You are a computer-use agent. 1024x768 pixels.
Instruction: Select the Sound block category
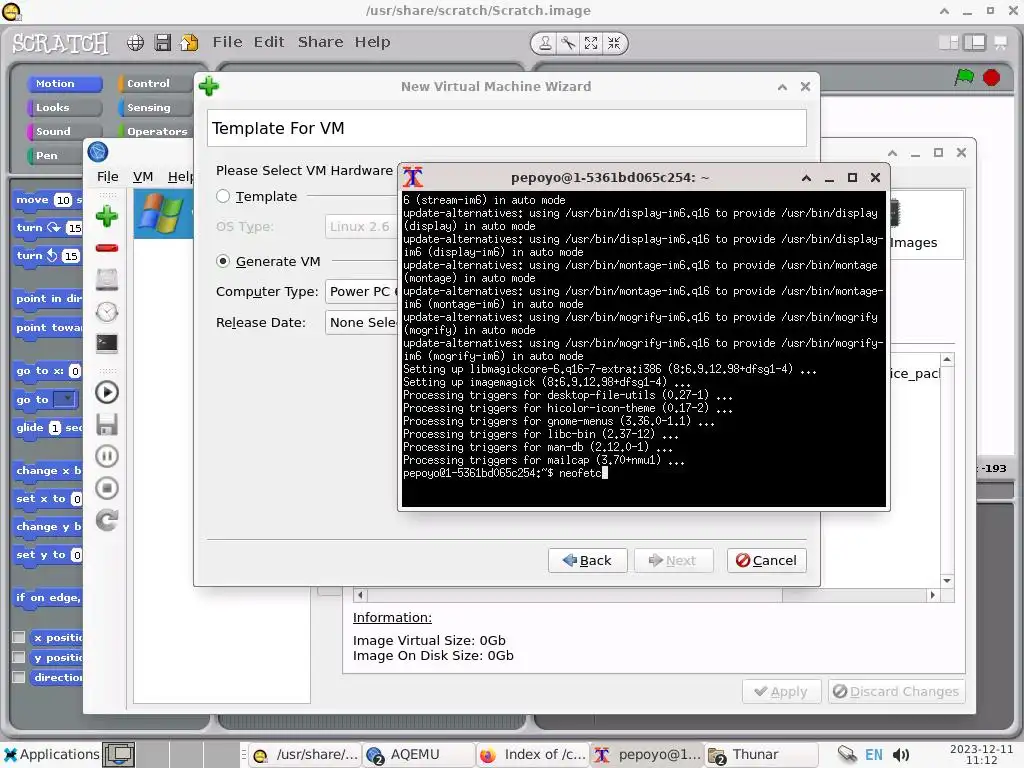65,131
